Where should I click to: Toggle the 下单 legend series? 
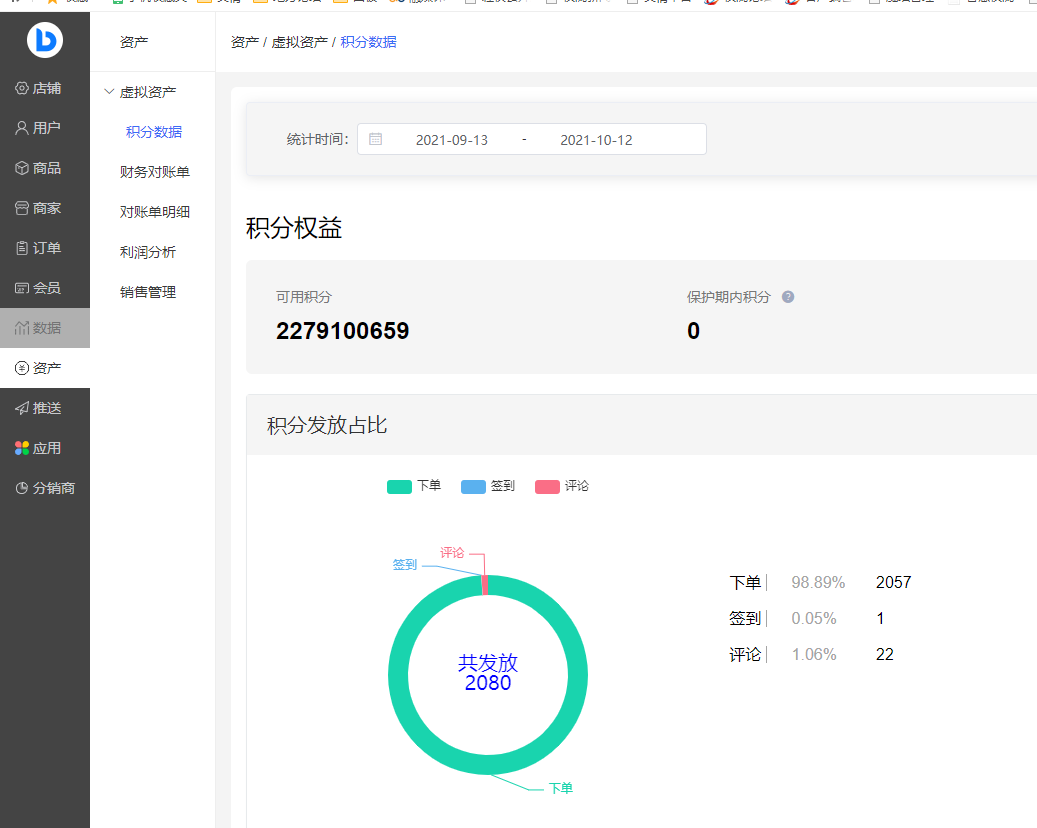(414, 486)
